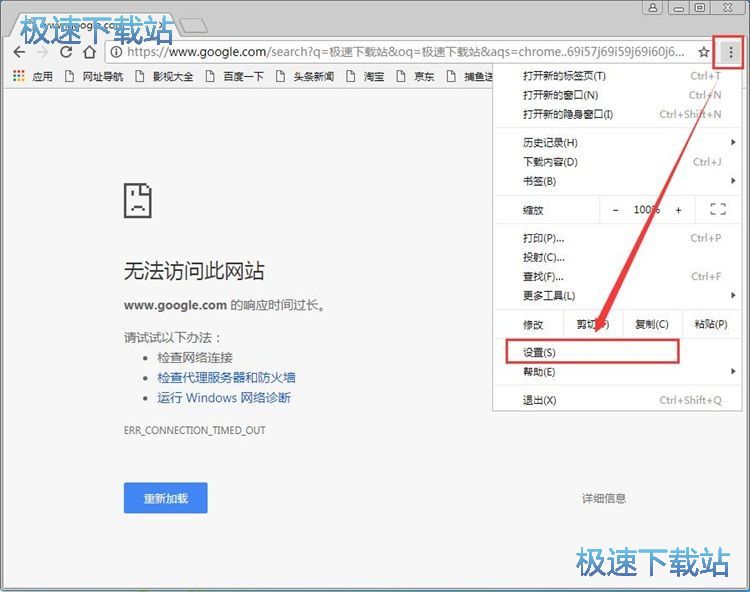Open the 百度一下 bookmark
The width and height of the screenshot is (750, 592).
pos(234,76)
